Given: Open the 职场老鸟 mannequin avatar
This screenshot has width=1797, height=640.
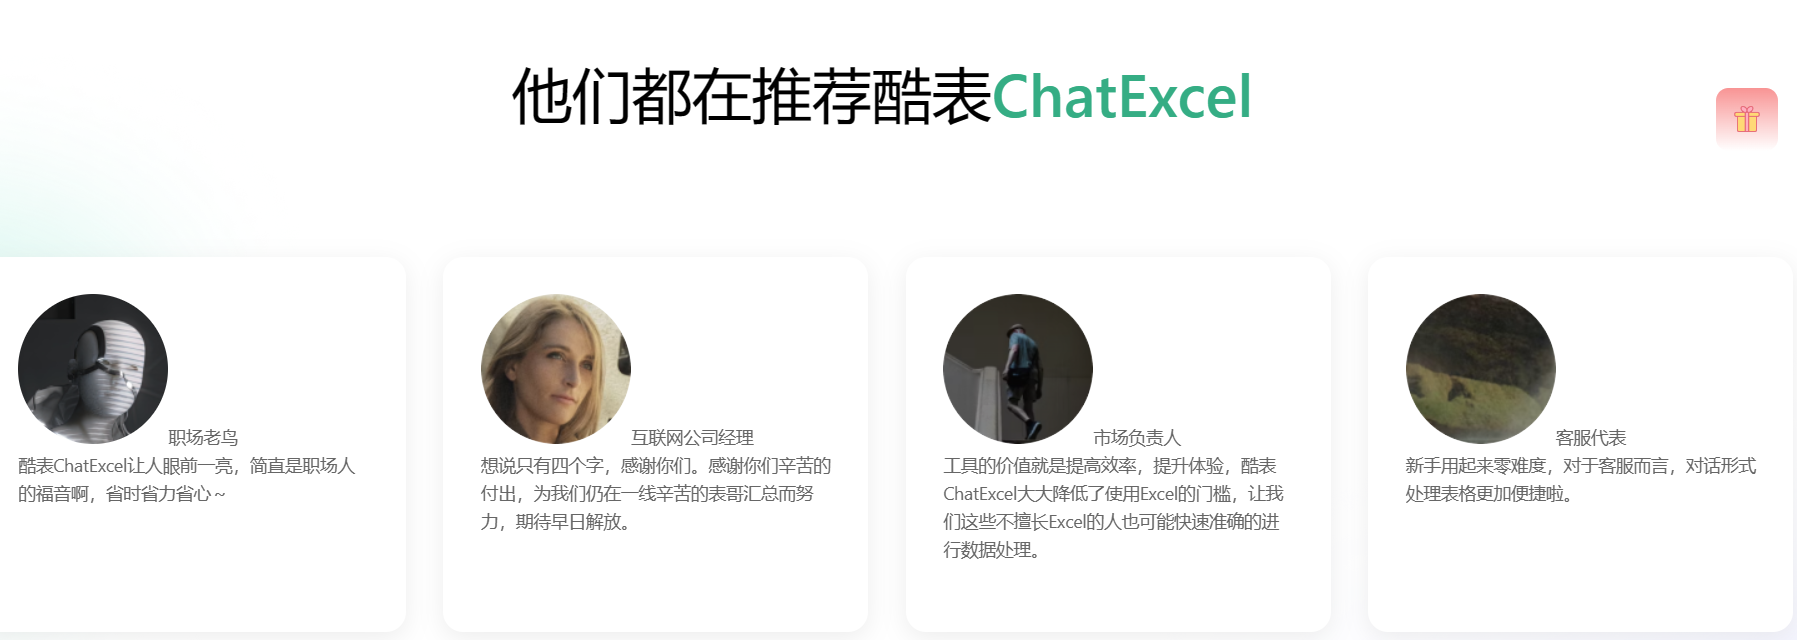Looking at the screenshot, I should click(93, 369).
